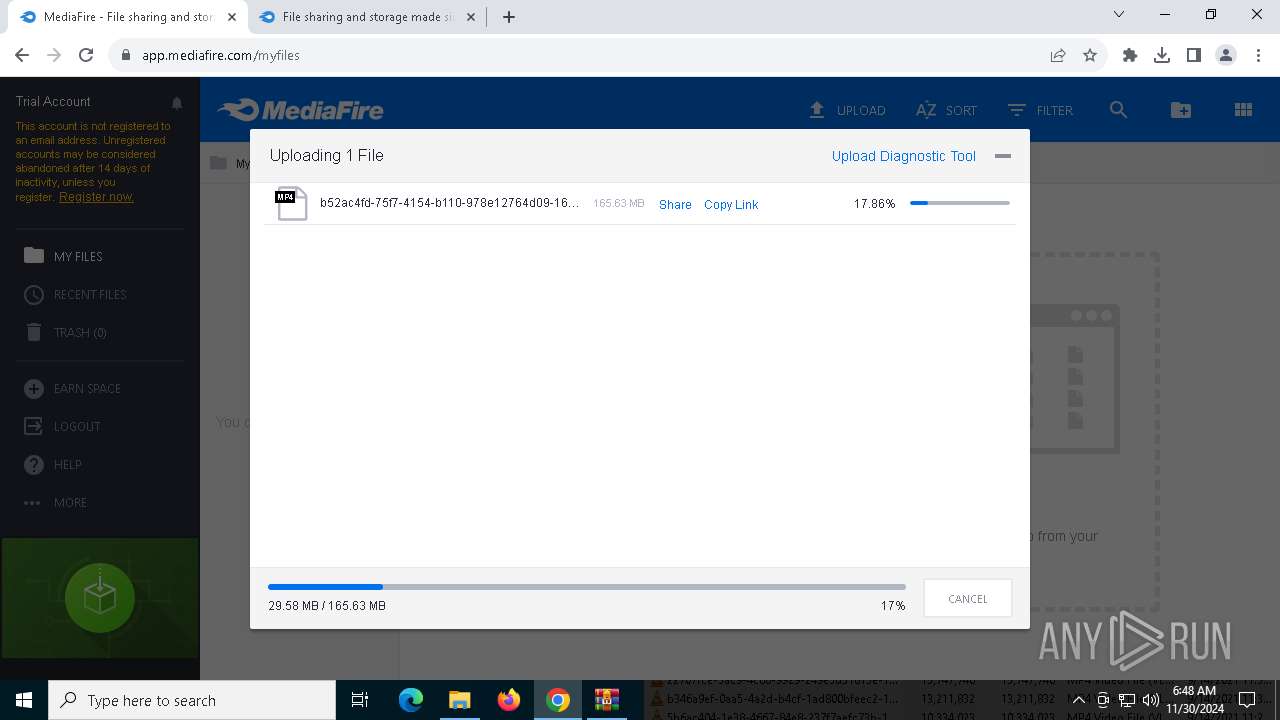1280x720 pixels.
Task: Open the Chrome three-dot menu
Action: [x=1257, y=55]
